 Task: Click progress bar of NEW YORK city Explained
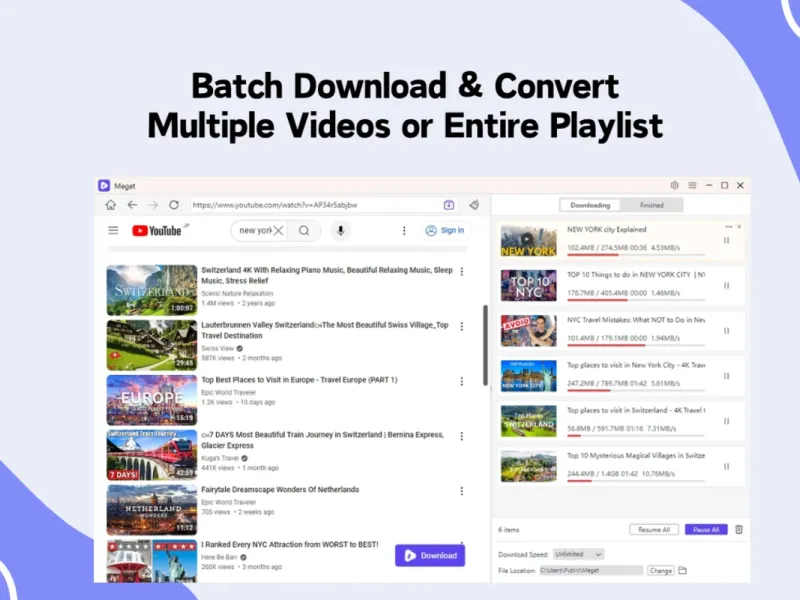(x=636, y=255)
